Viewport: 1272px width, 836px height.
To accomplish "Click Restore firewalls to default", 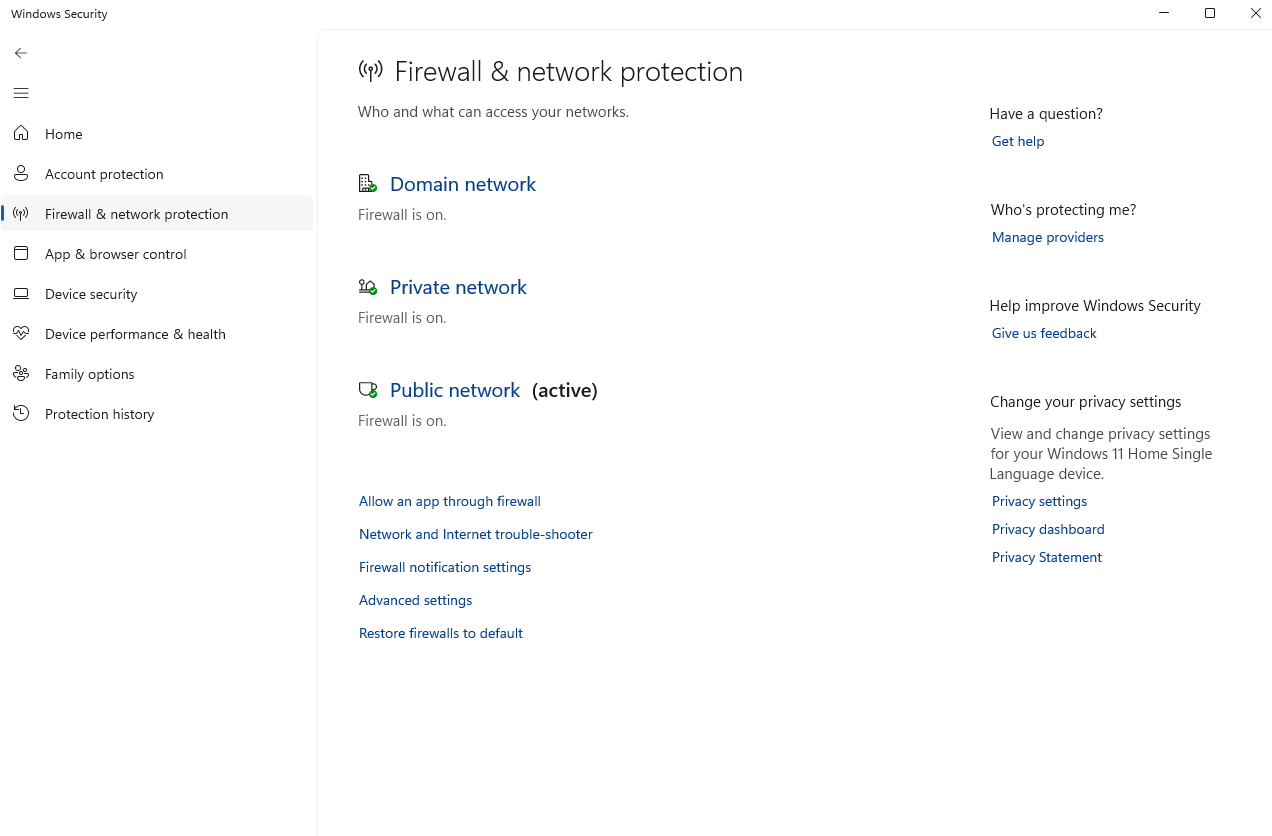I will [x=440, y=633].
